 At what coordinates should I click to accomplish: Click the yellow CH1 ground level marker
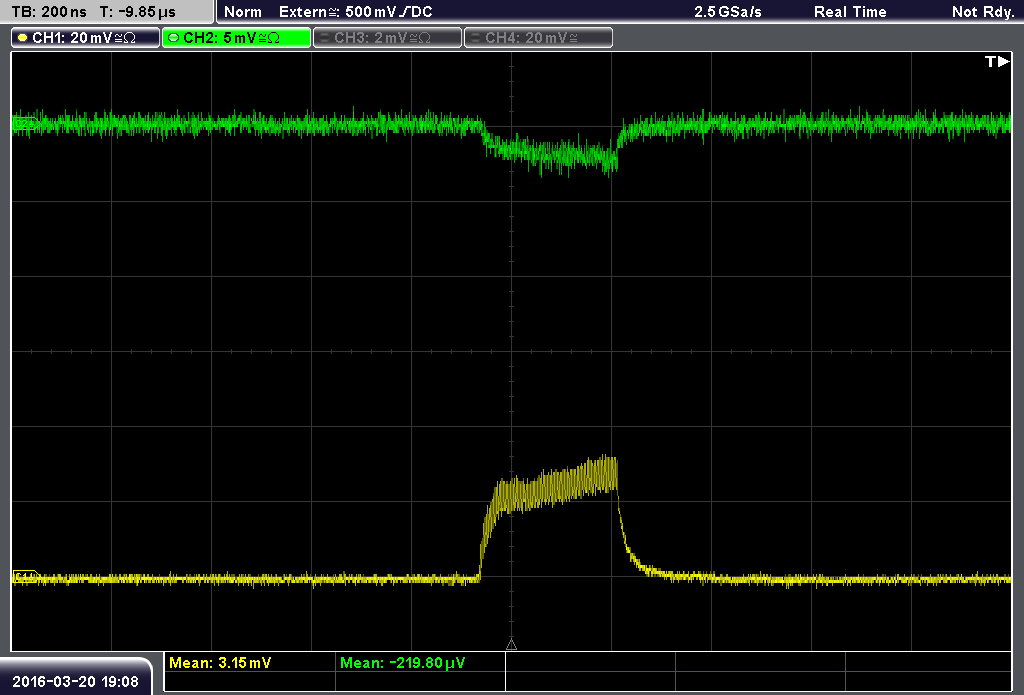click(x=25, y=577)
